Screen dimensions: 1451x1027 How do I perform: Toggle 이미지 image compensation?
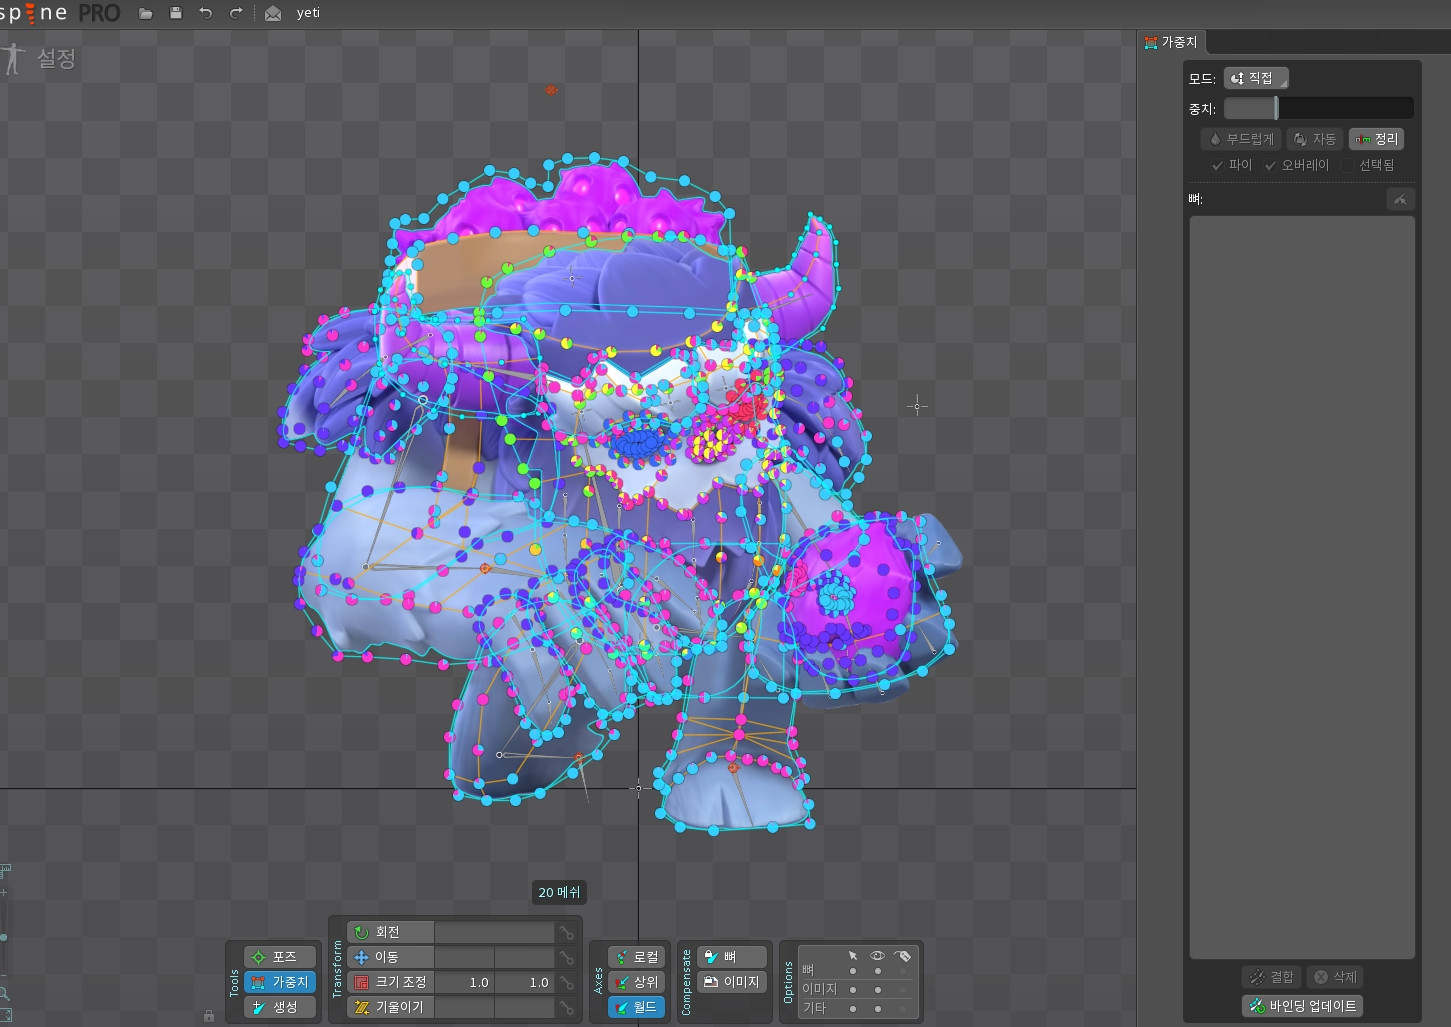[732, 982]
